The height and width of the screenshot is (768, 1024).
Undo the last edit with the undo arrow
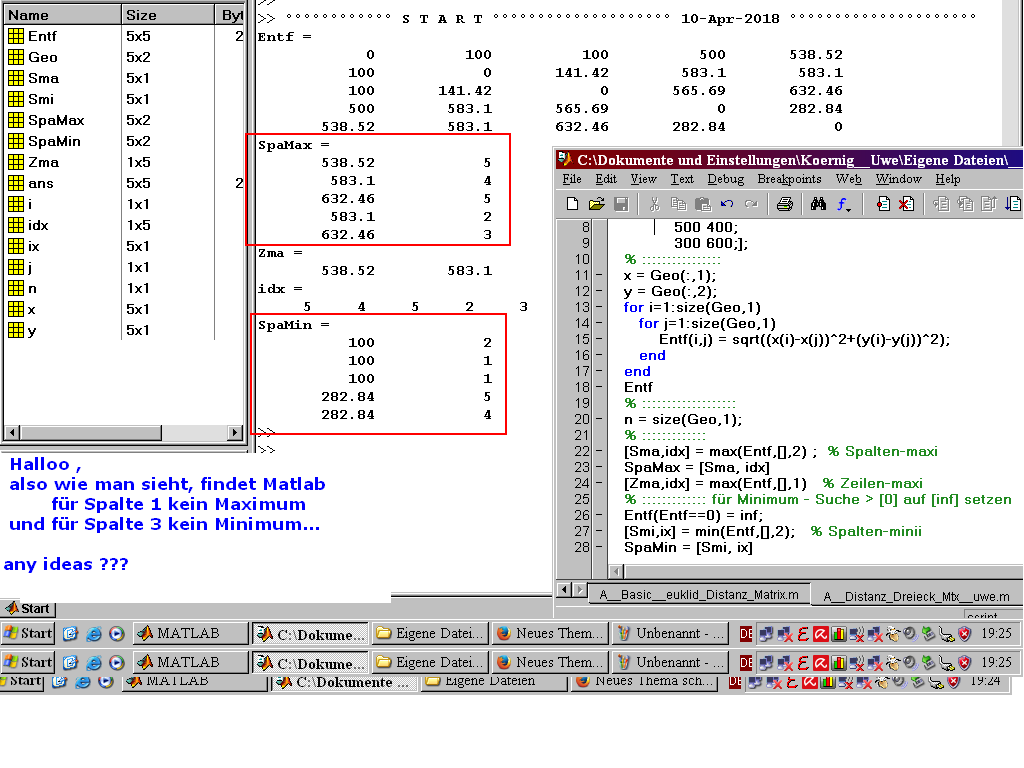(727, 204)
